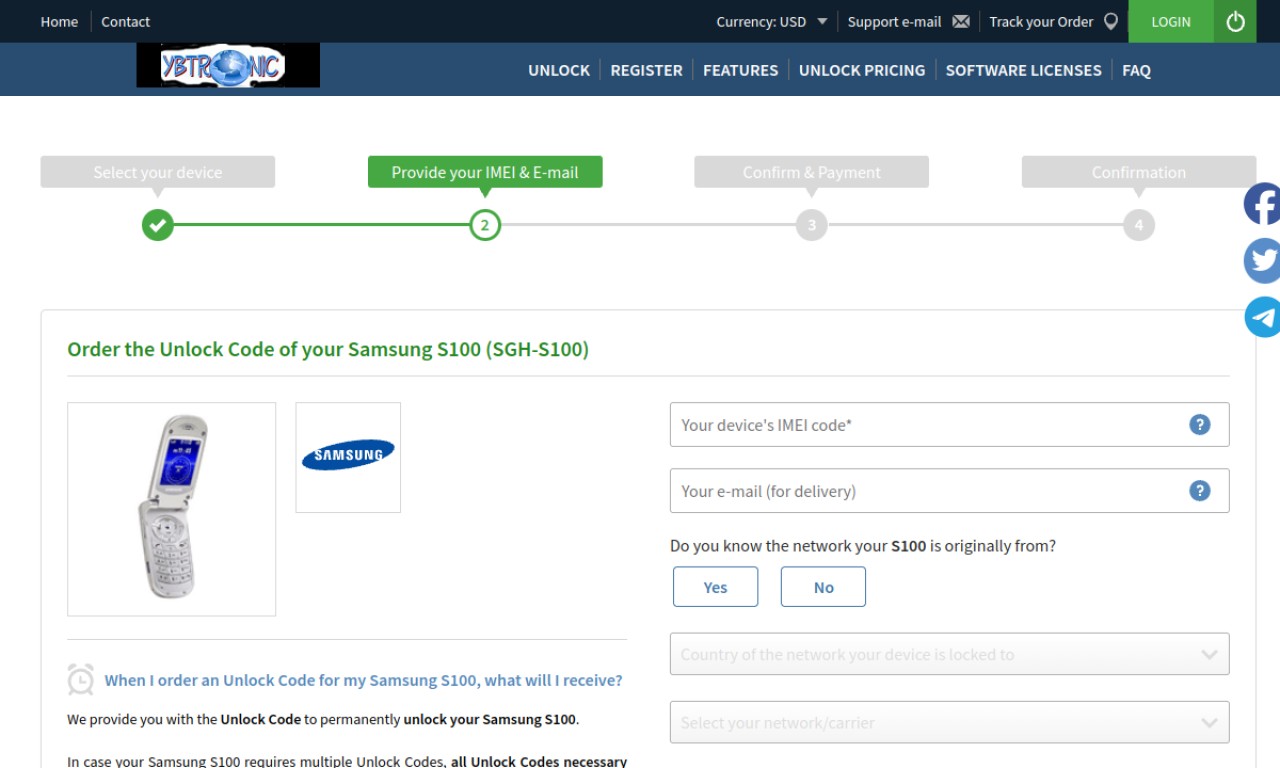Click the step 3 circle indicator
This screenshot has width=1280, height=768.
(812, 225)
